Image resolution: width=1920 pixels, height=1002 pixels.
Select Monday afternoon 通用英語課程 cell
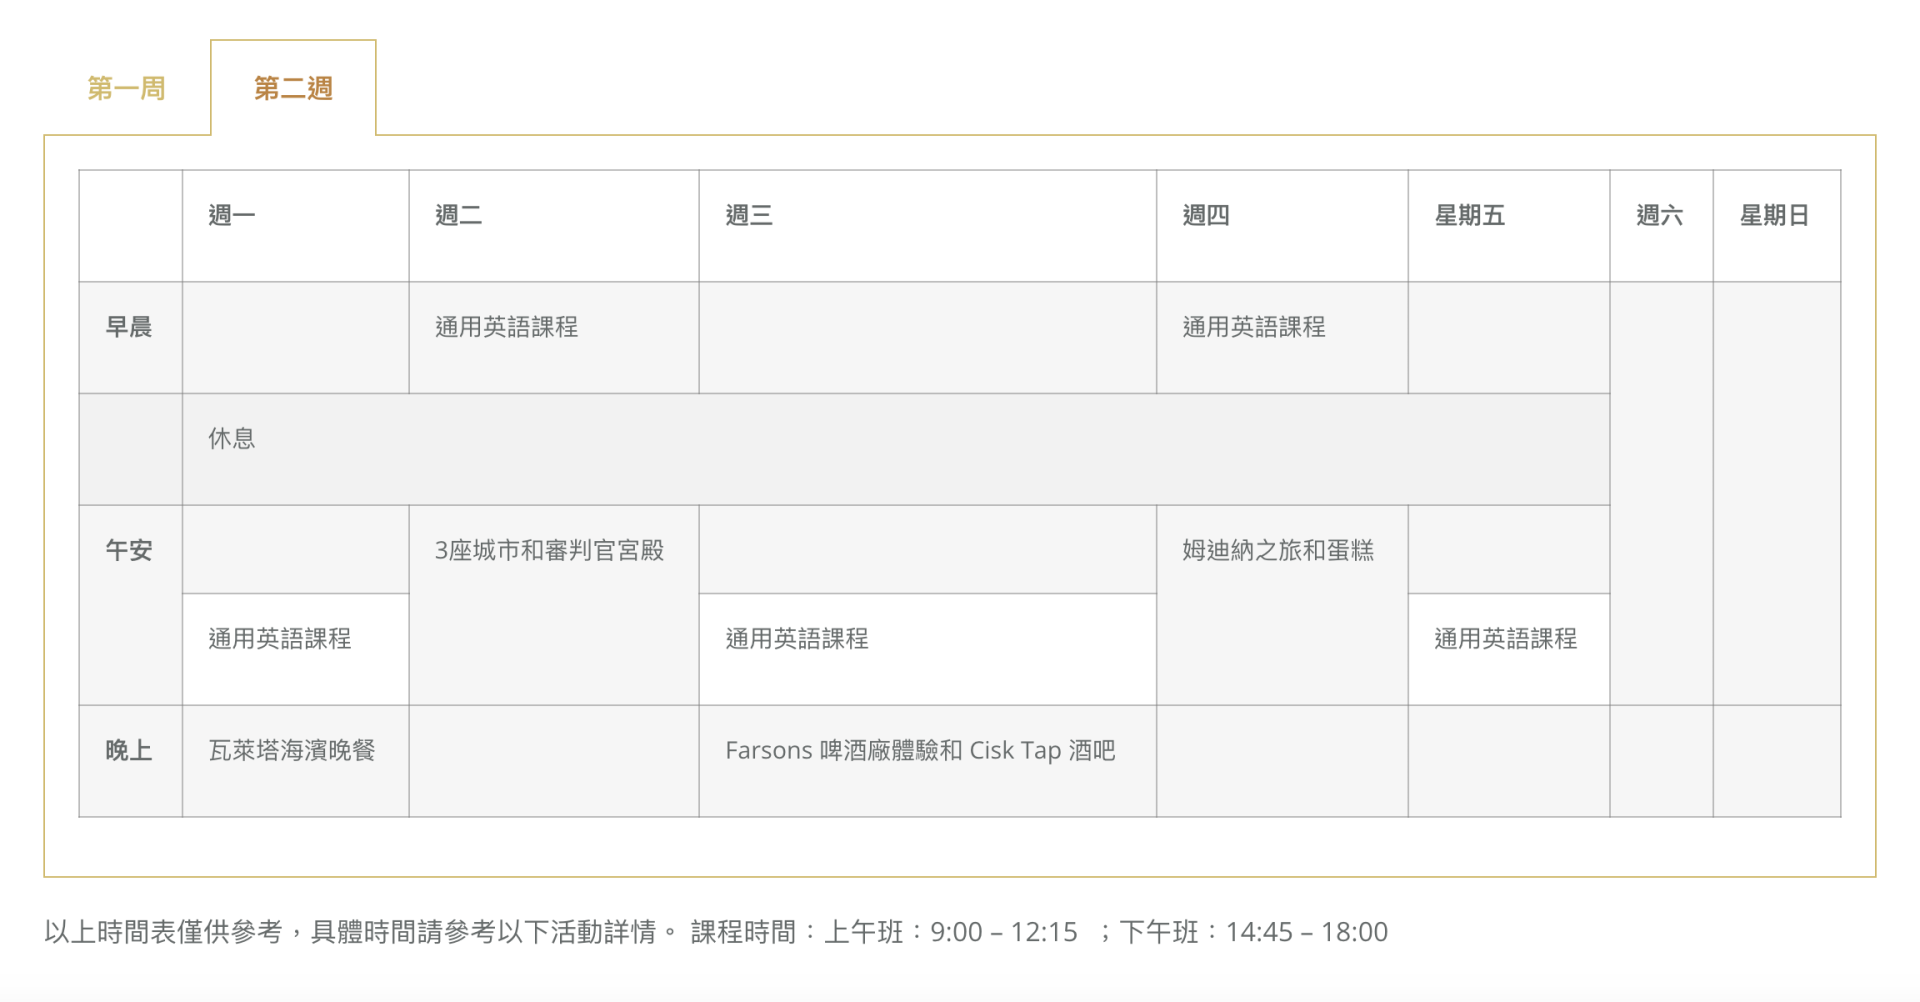point(280,639)
